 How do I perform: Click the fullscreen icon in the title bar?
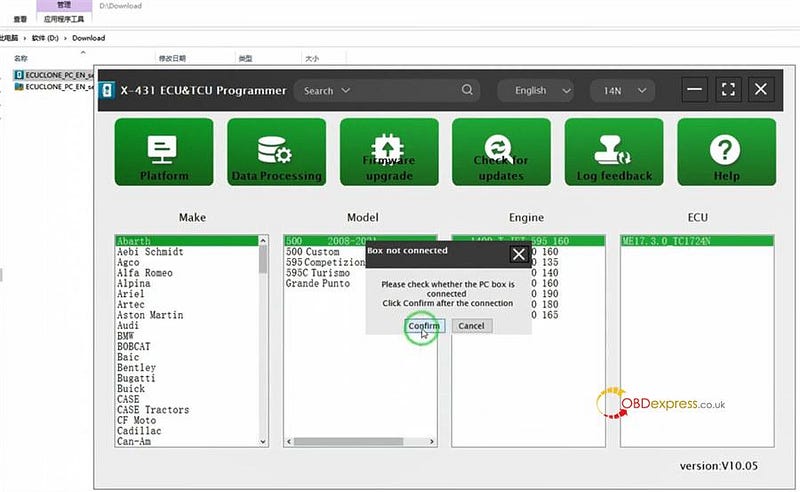728,90
